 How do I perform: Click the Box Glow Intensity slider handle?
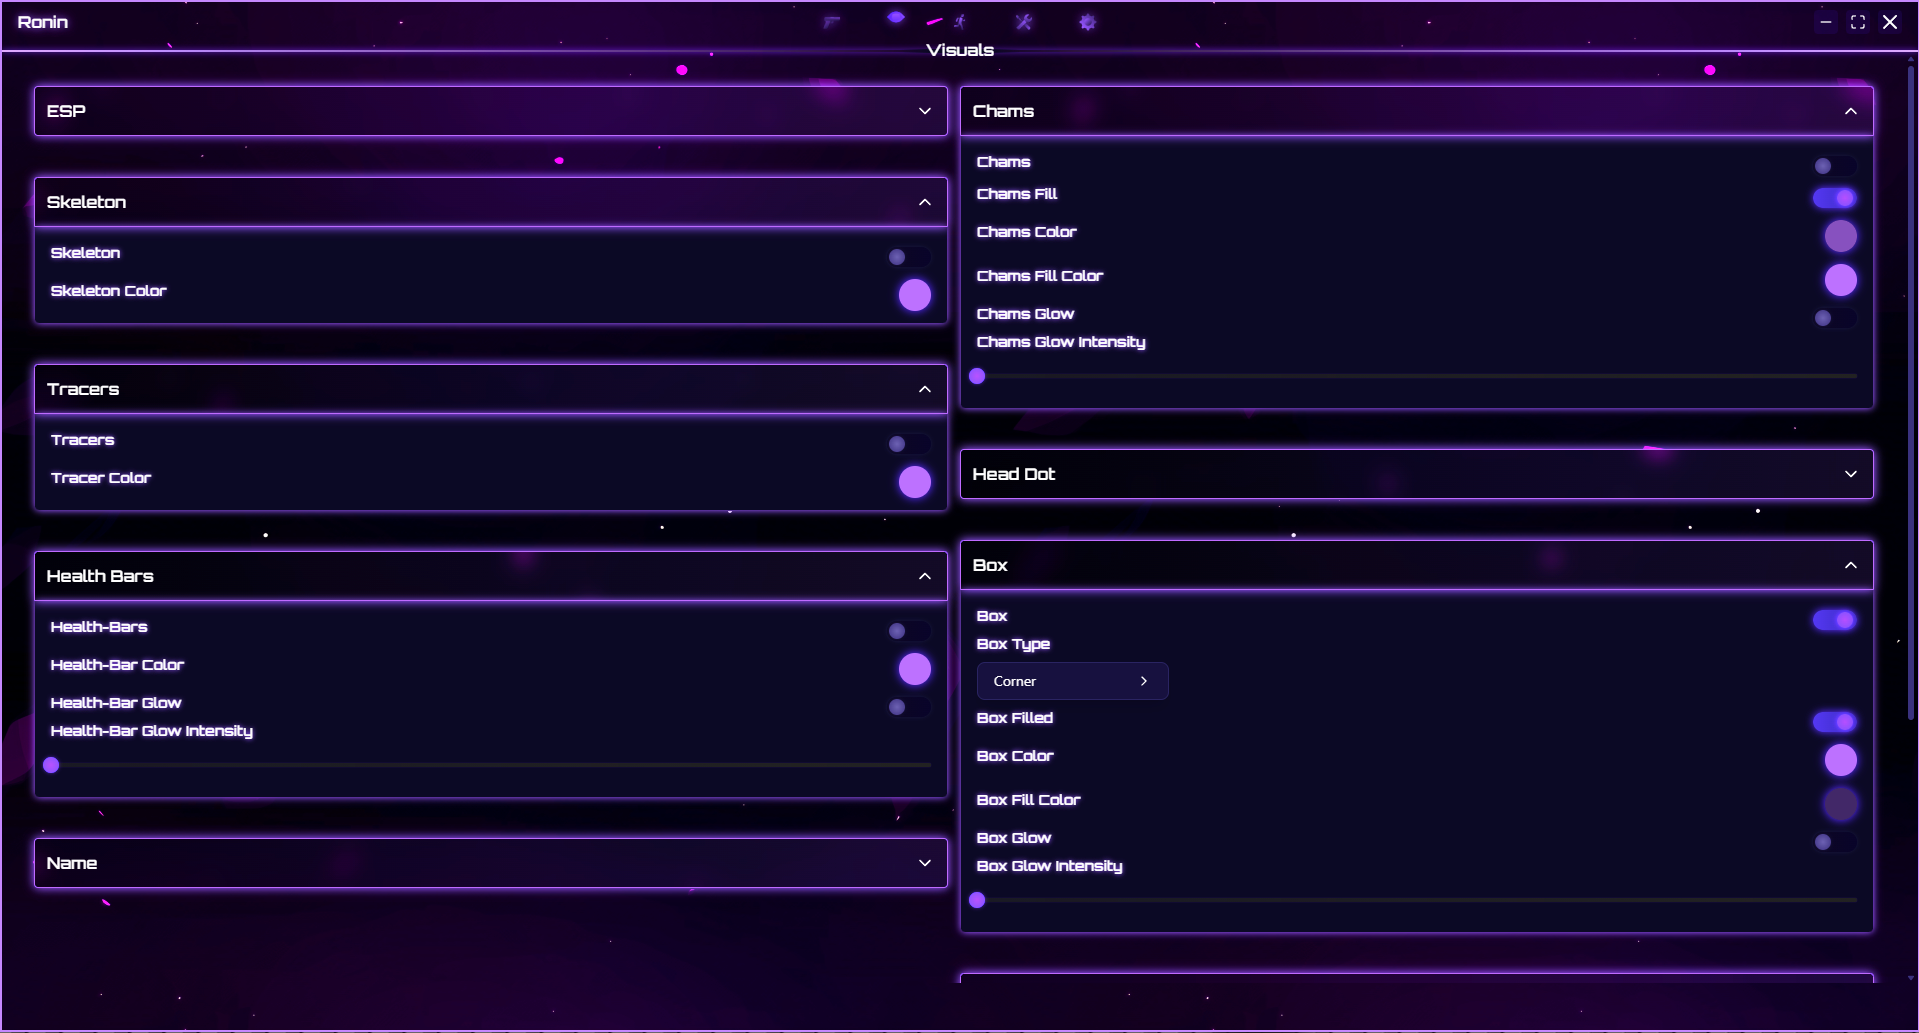pyautogui.click(x=977, y=900)
